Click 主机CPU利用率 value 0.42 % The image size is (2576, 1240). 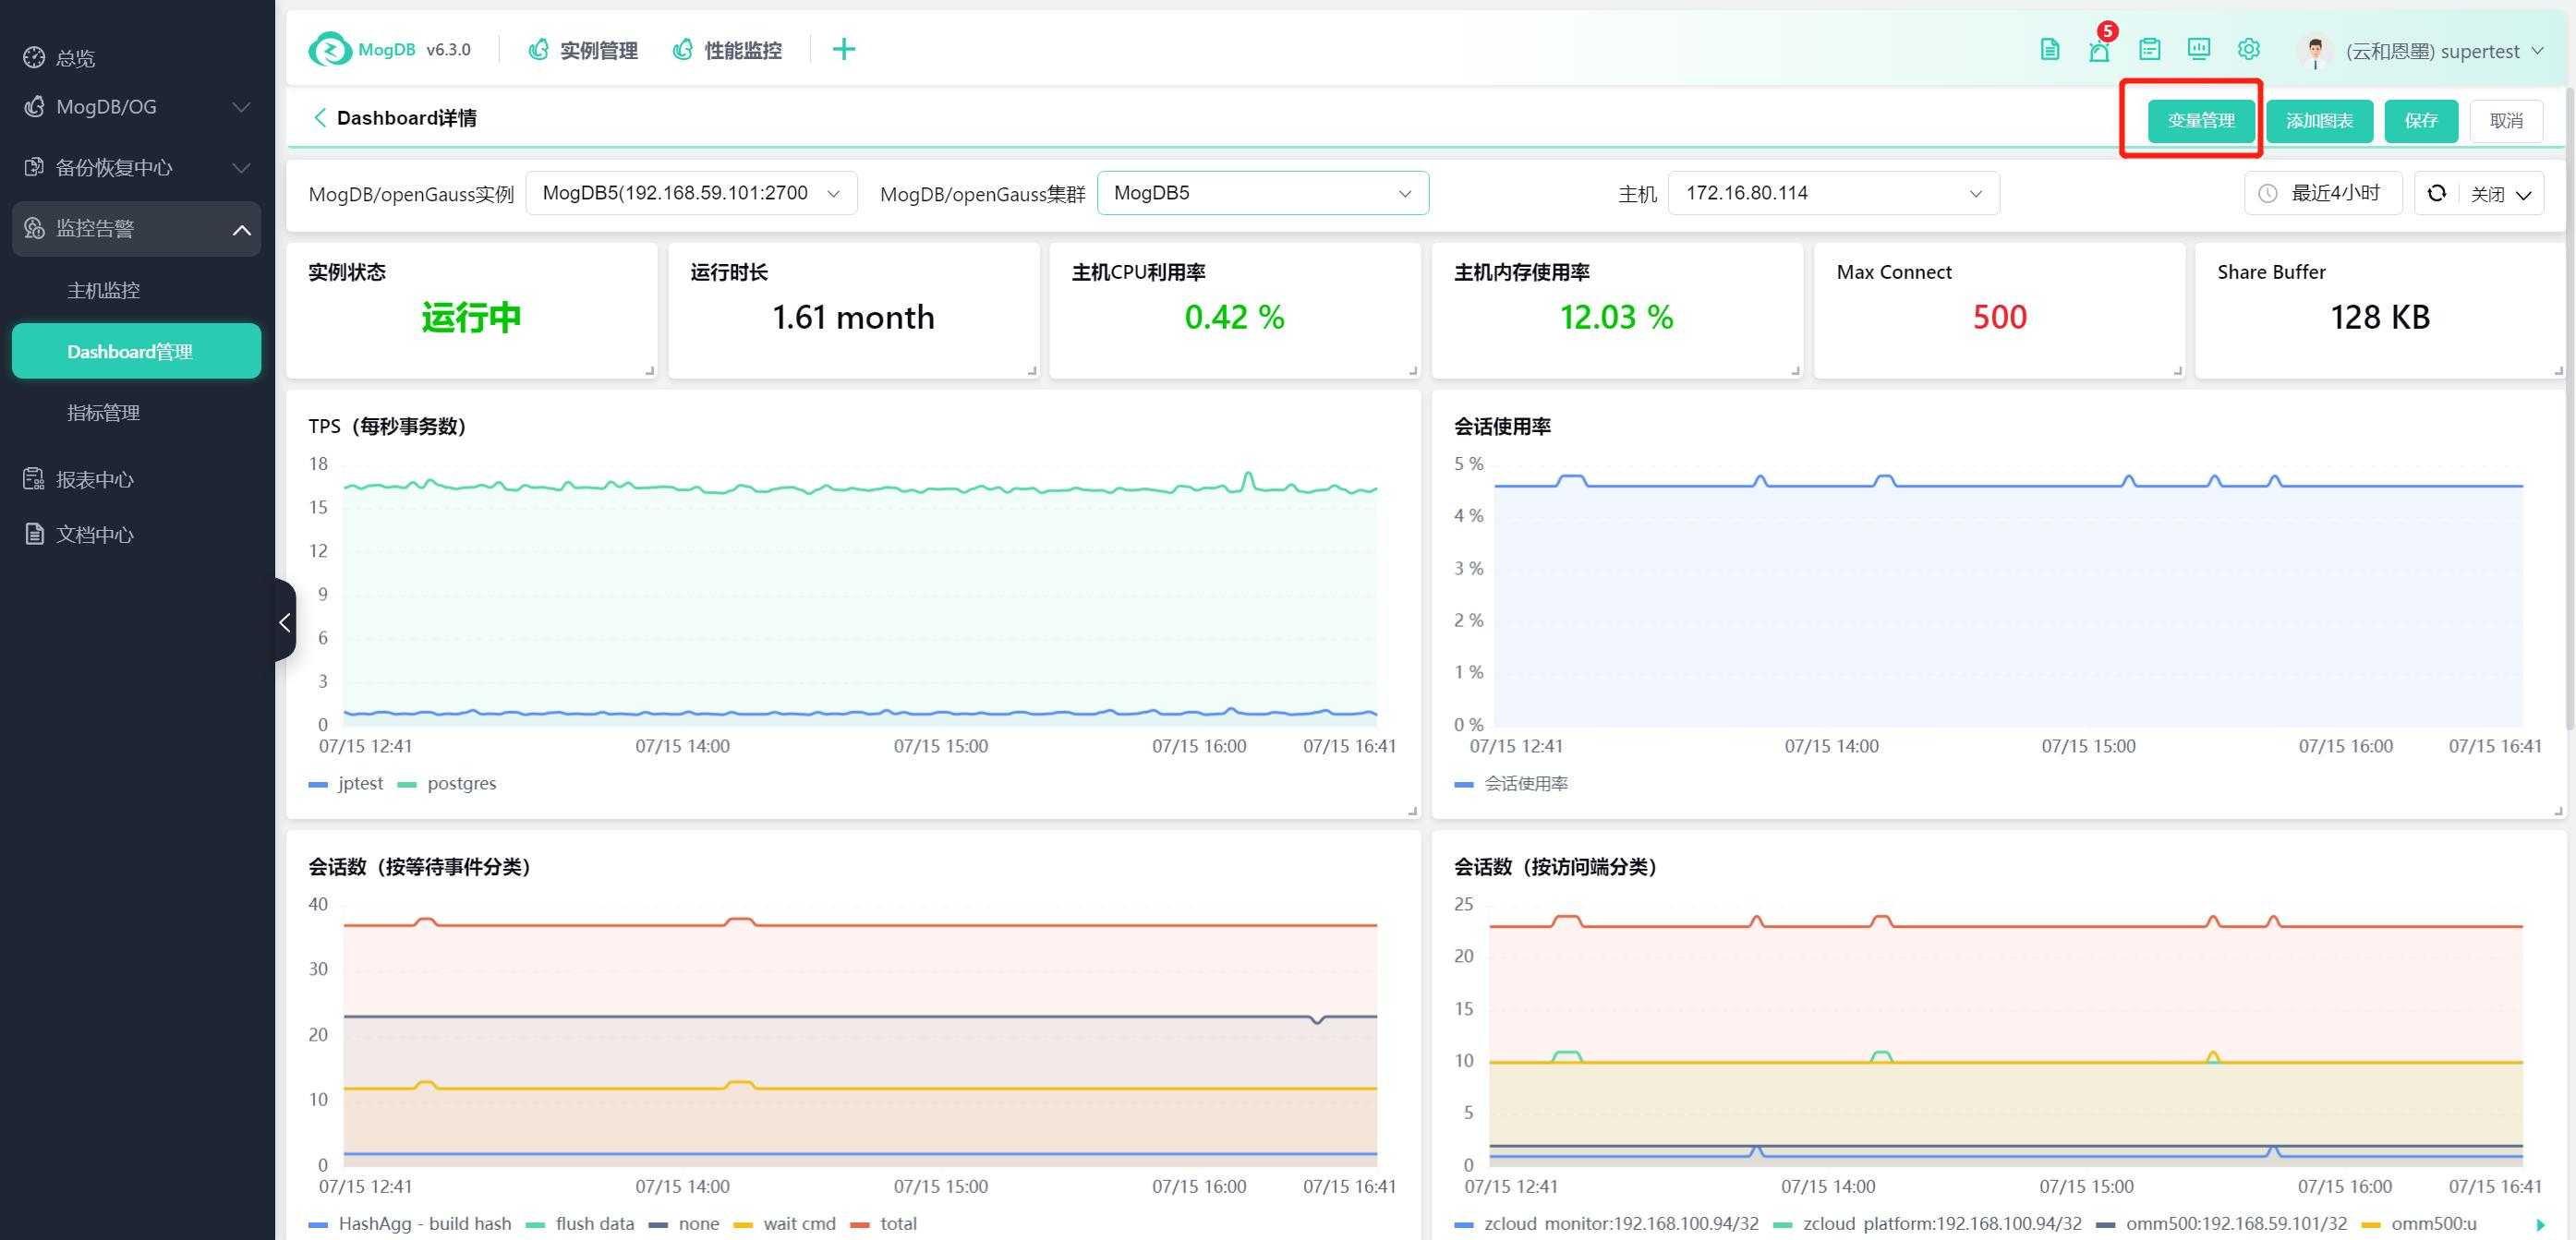pos(1234,317)
